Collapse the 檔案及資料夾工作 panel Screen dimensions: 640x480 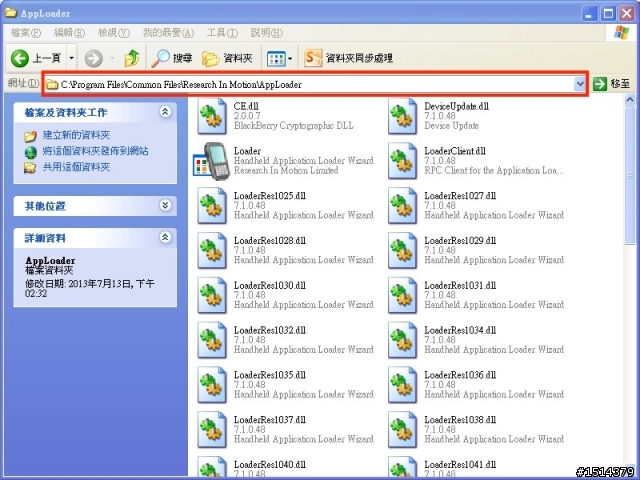(x=165, y=111)
